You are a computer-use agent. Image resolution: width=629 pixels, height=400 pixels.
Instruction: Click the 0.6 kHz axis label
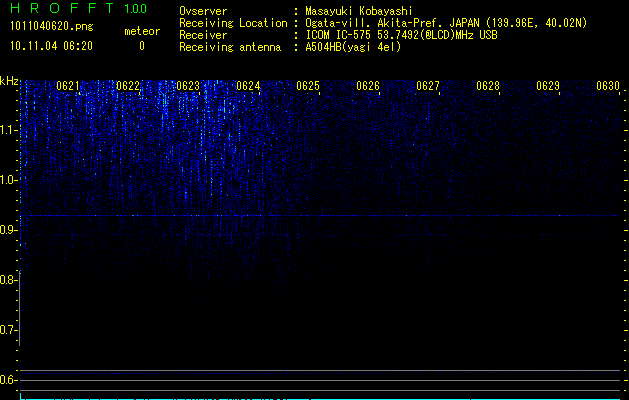pos(8,380)
